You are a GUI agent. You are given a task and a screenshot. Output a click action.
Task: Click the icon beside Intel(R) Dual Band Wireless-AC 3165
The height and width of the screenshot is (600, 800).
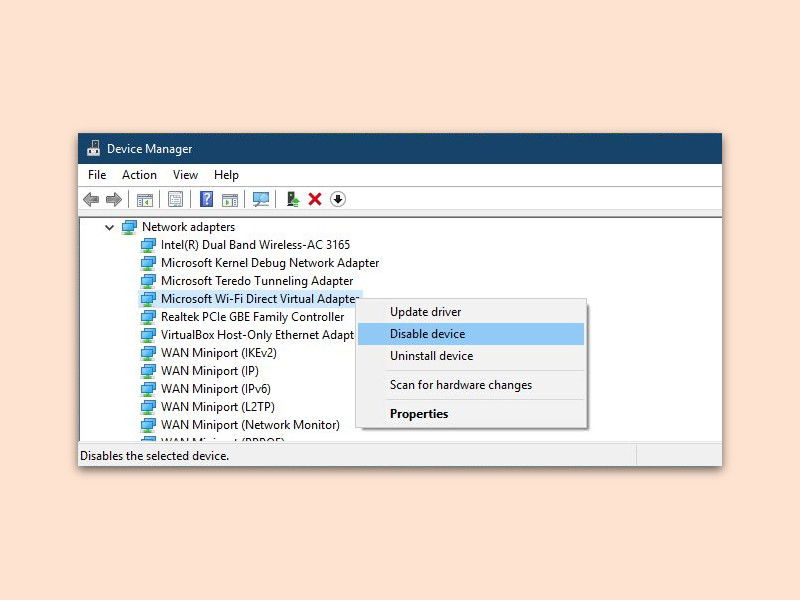pos(148,245)
